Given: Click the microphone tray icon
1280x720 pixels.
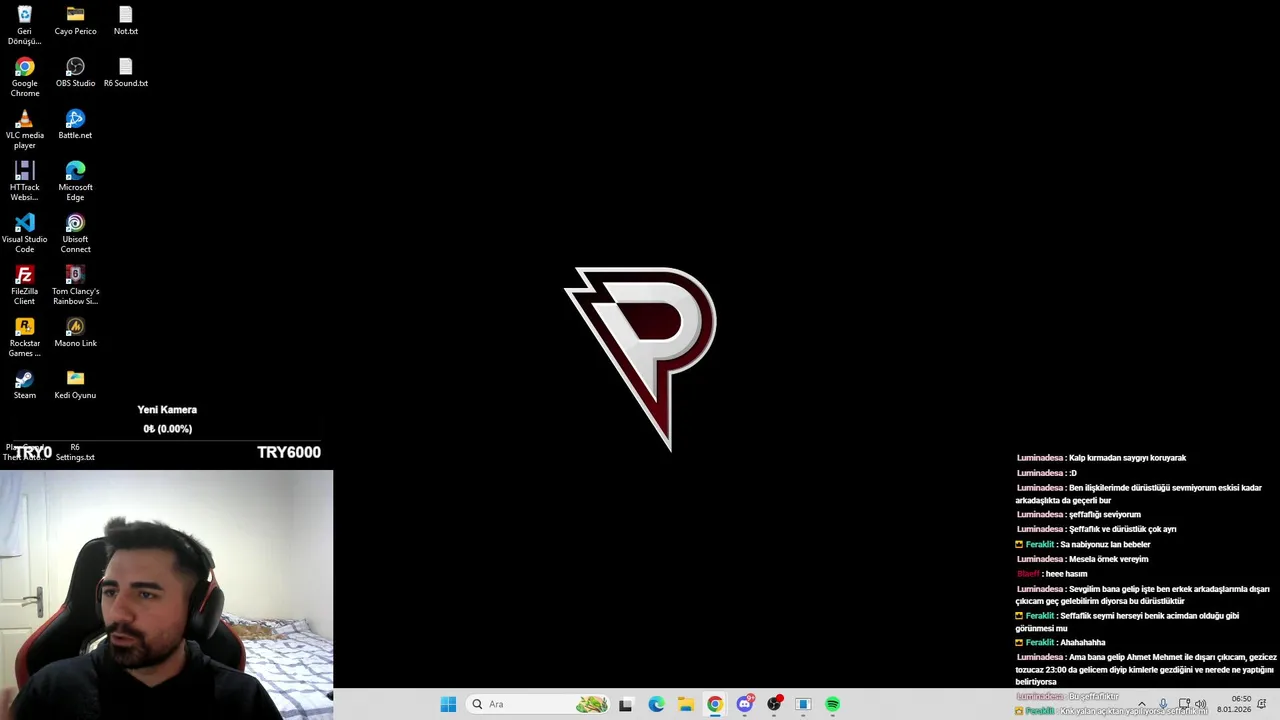Looking at the screenshot, I should (x=1162, y=704).
